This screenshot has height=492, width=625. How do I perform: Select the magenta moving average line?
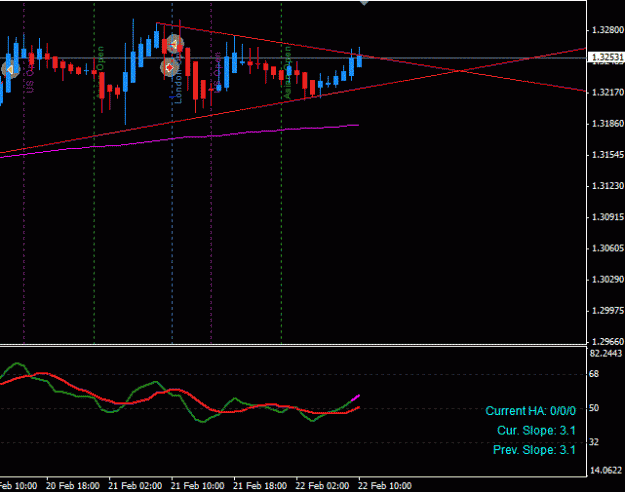coord(179,138)
